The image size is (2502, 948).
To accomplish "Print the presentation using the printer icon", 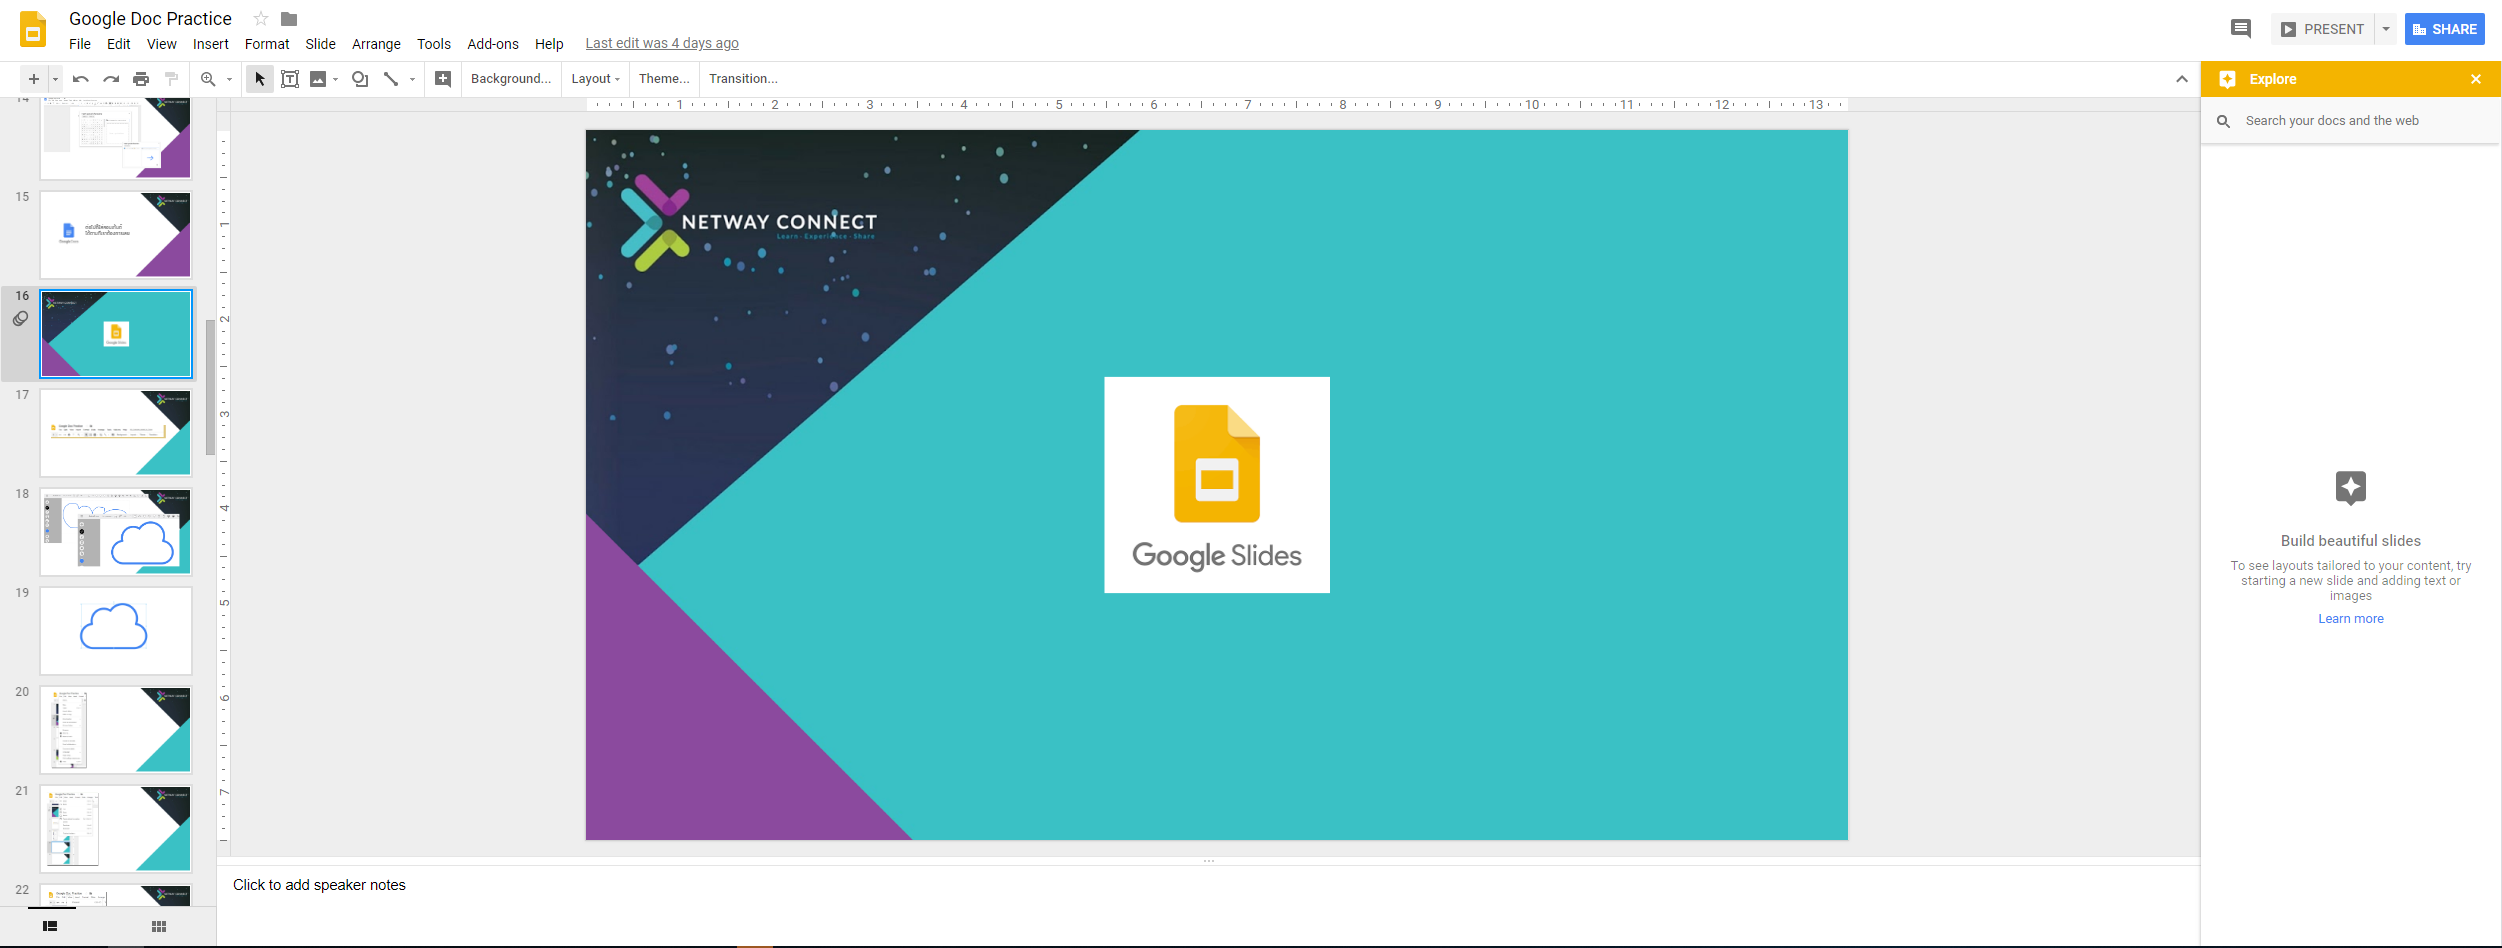I will pos(141,79).
